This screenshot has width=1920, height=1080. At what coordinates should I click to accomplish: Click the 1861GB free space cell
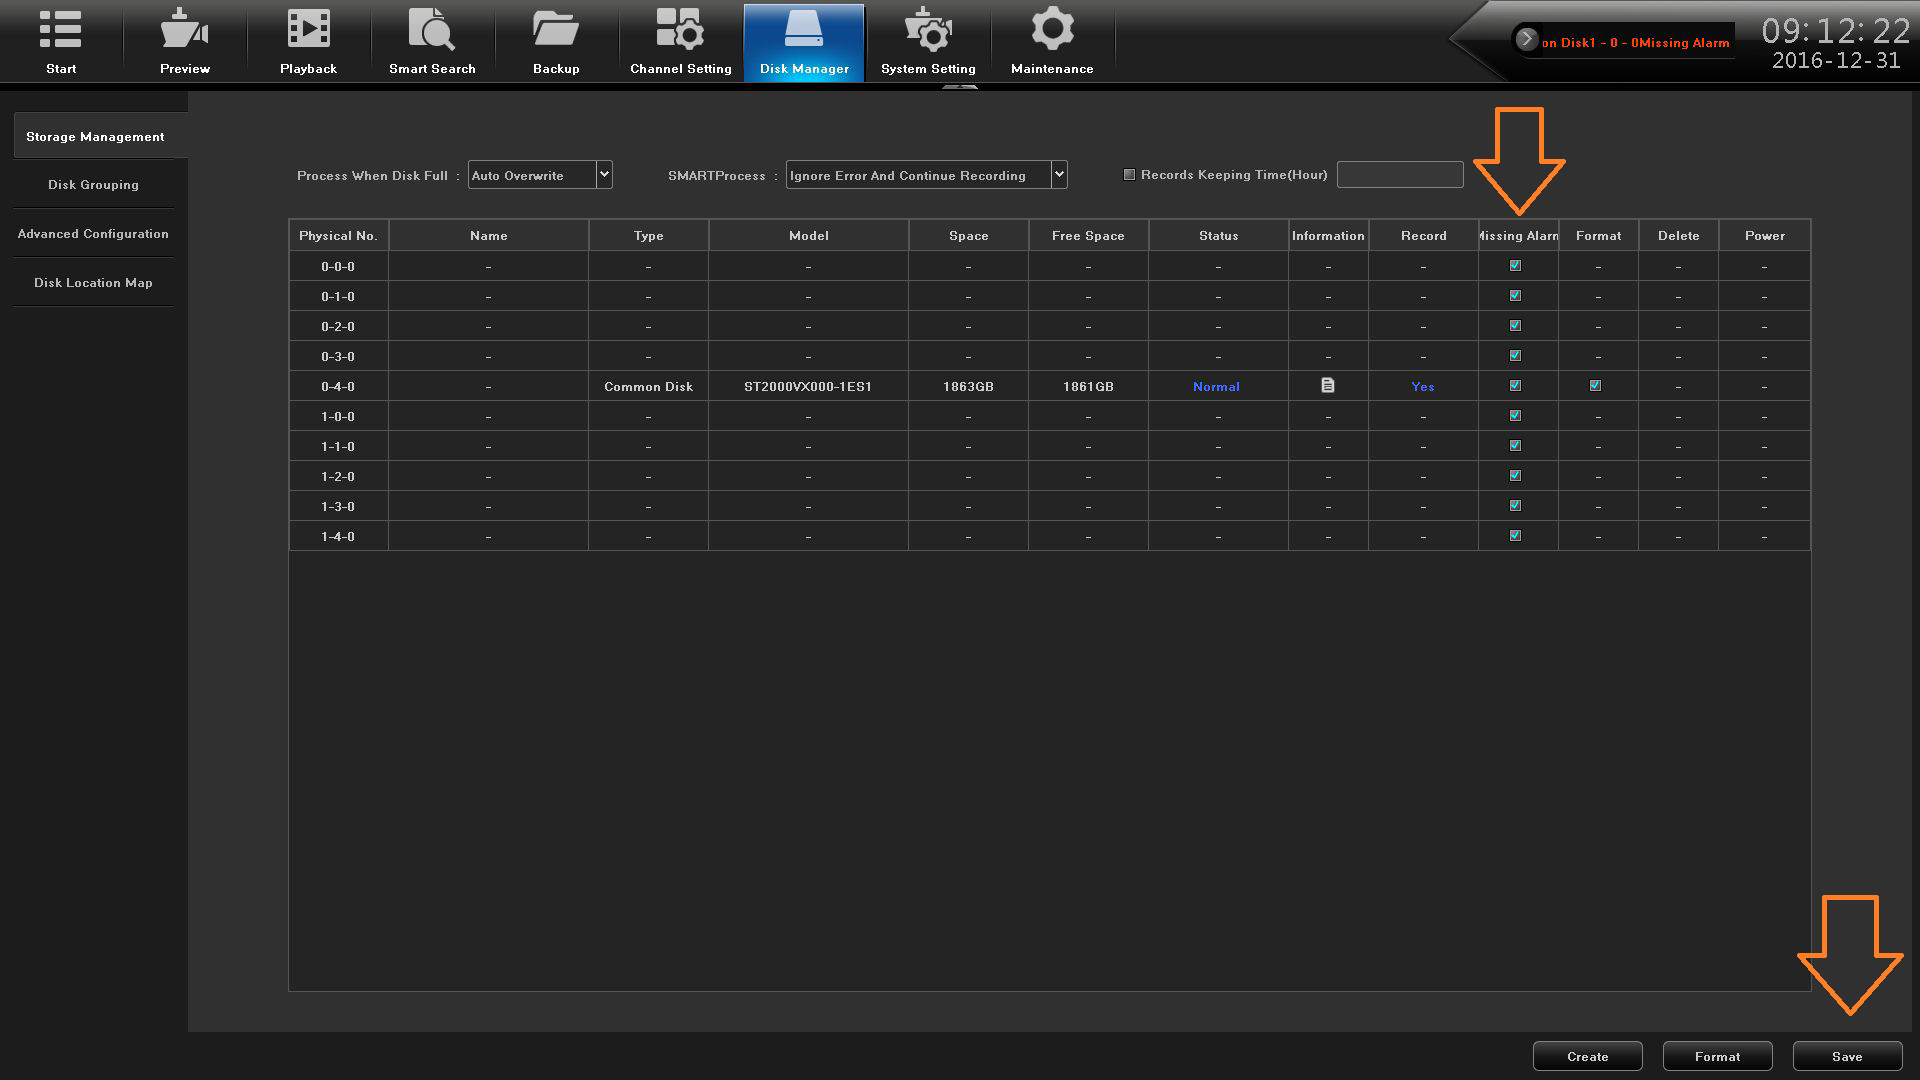[x=1088, y=386]
